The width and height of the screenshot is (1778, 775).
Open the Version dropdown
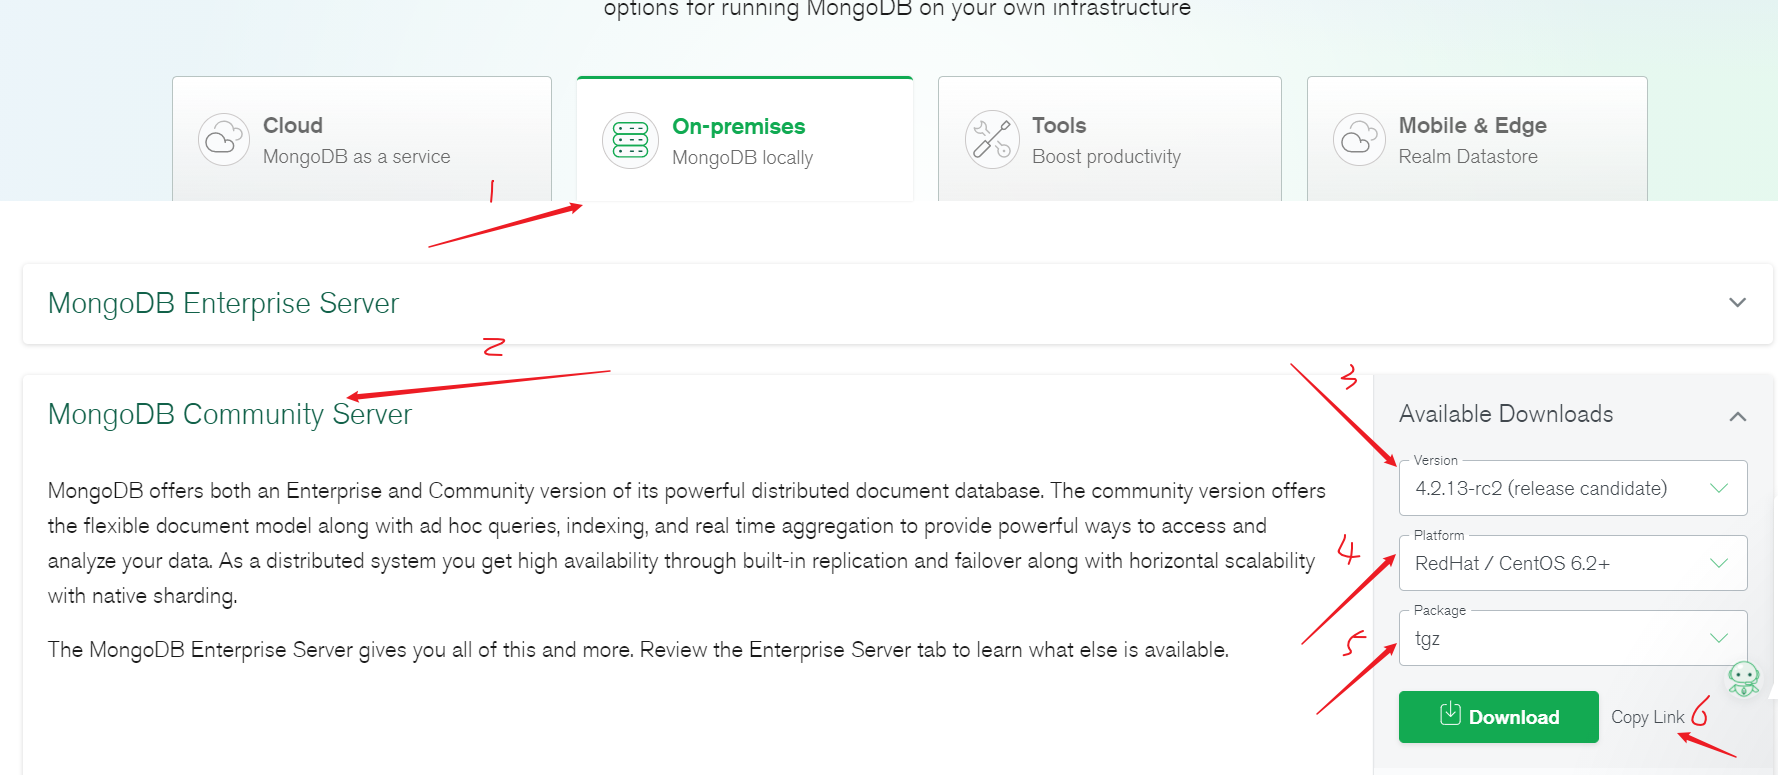[1573, 488]
